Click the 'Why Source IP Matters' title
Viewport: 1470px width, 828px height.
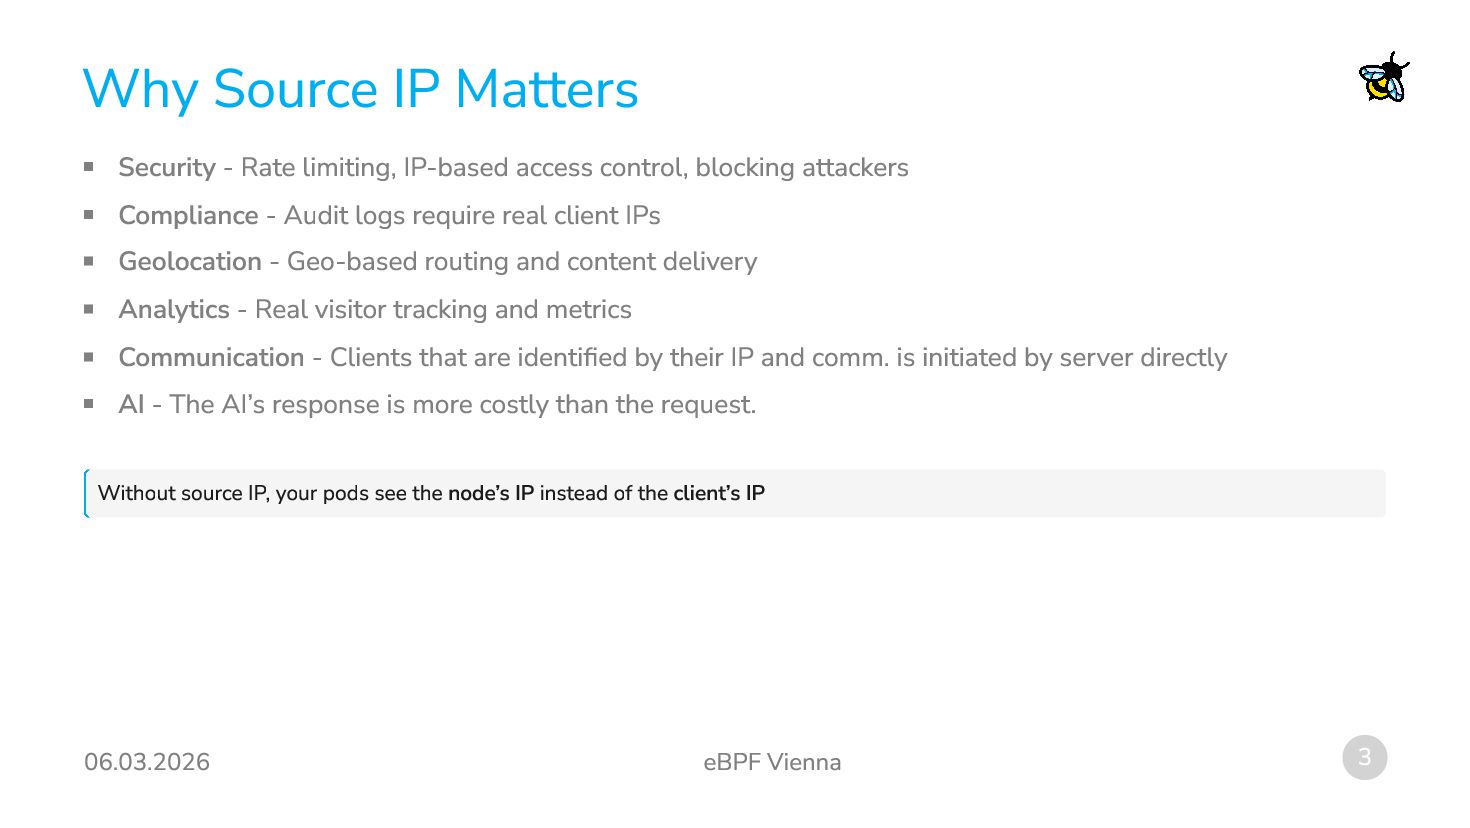pyautogui.click(x=360, y=89)
